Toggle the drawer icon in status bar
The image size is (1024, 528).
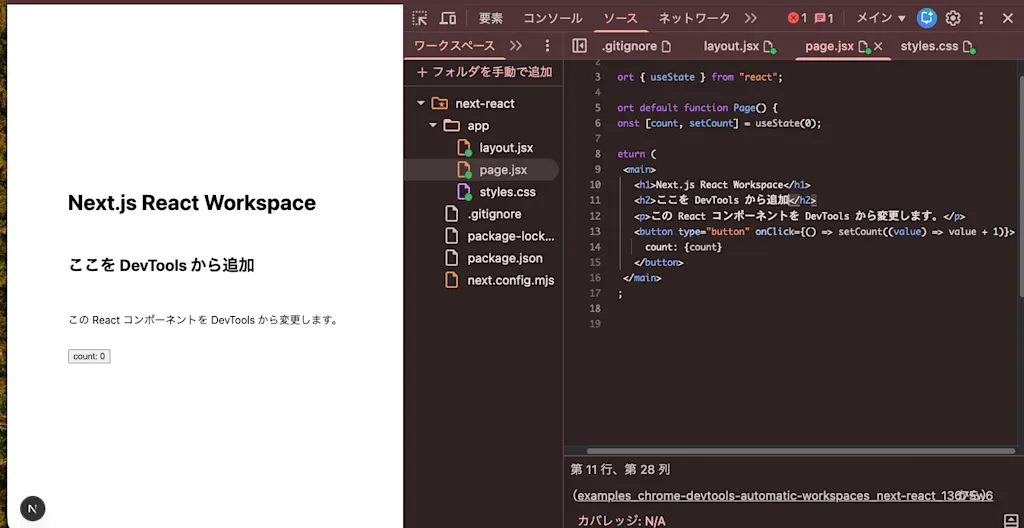tap(1009, 520)
